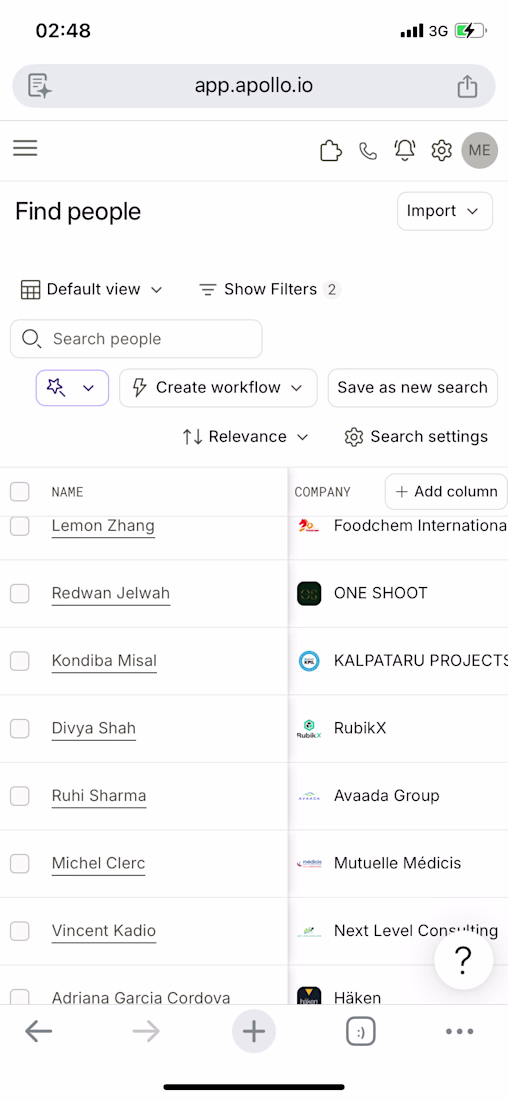
Task: Open the phone dialer icon
Action: [x=368, y=151]
